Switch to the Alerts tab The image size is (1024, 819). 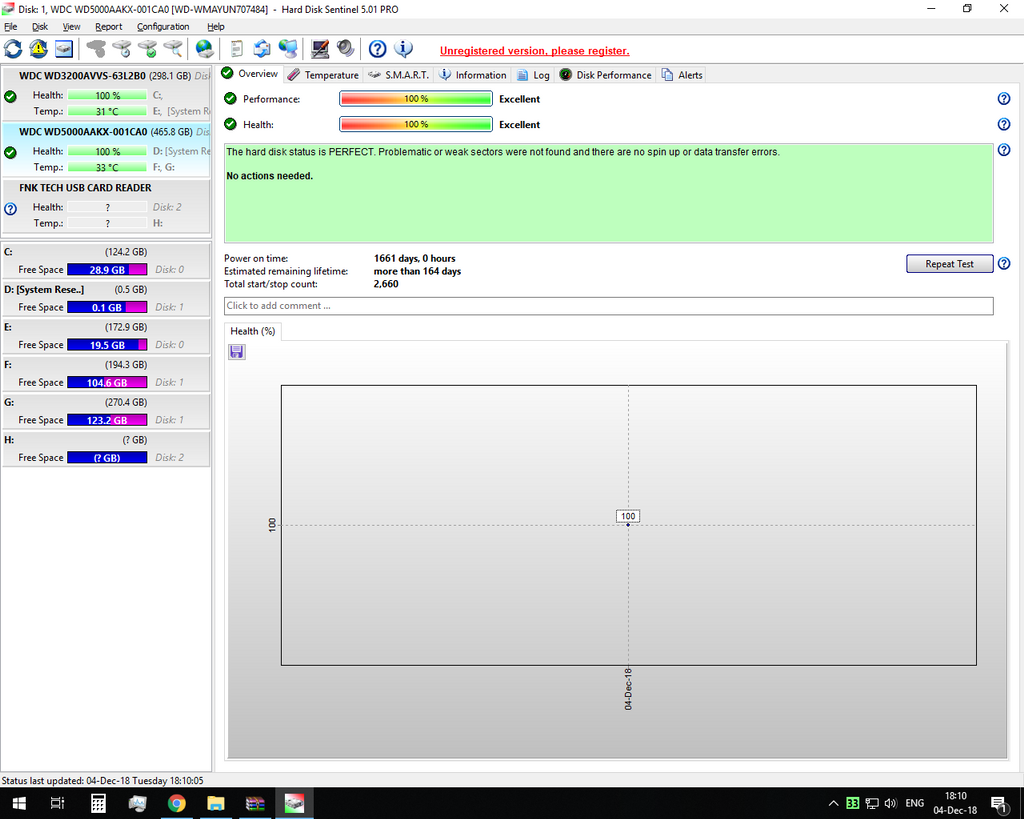[x=682, y=75]
